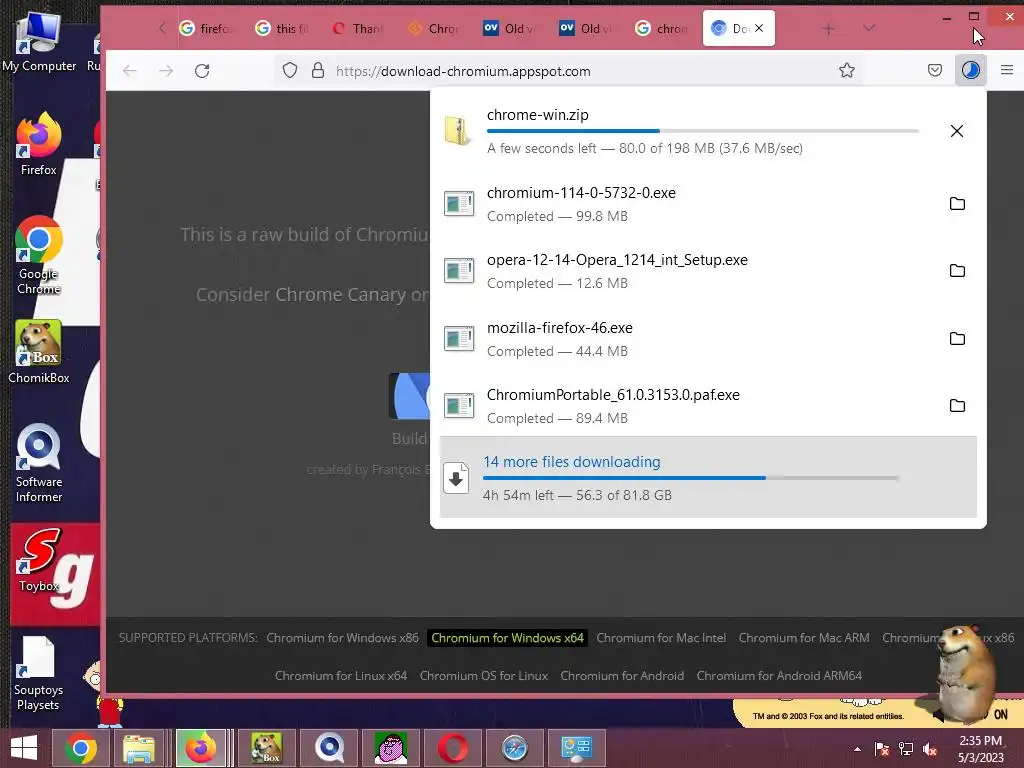Image resolution: width=1024 pixels, height=768 pixels.
Task: Click chrome-win.zip download progress bar
Action: tap(703, 131)
